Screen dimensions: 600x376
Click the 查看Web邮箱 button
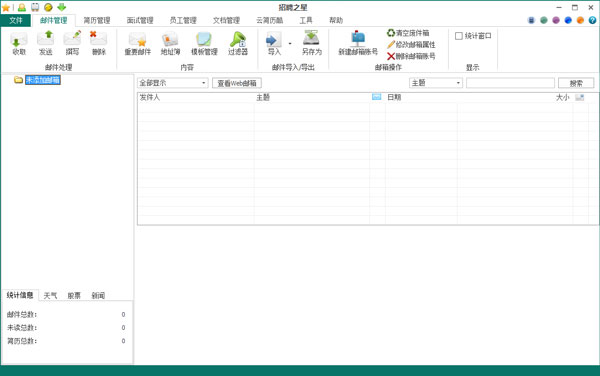[x=237, y=83]
